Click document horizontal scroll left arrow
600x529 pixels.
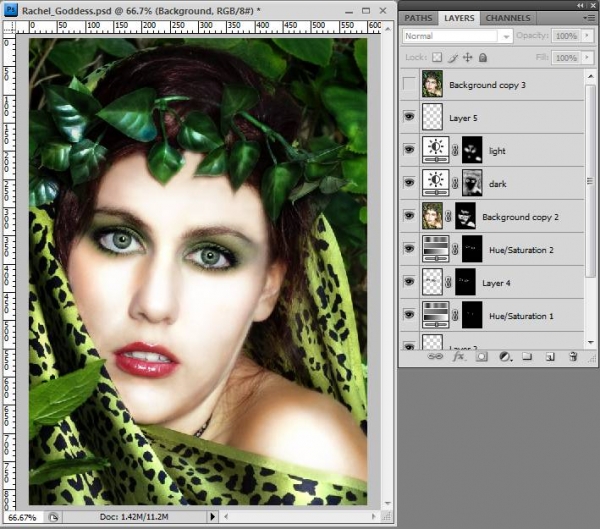(226, 517)
